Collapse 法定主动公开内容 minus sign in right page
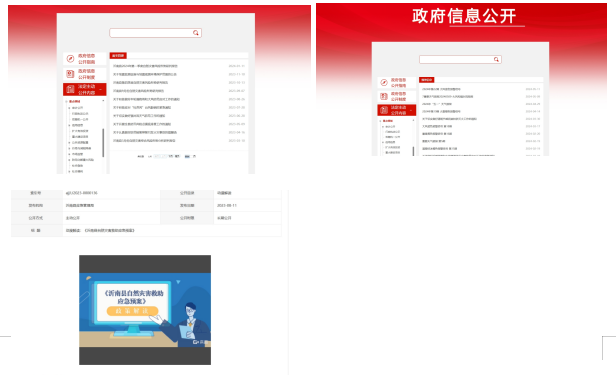This screenshot has height=384, width=616. 411,110
